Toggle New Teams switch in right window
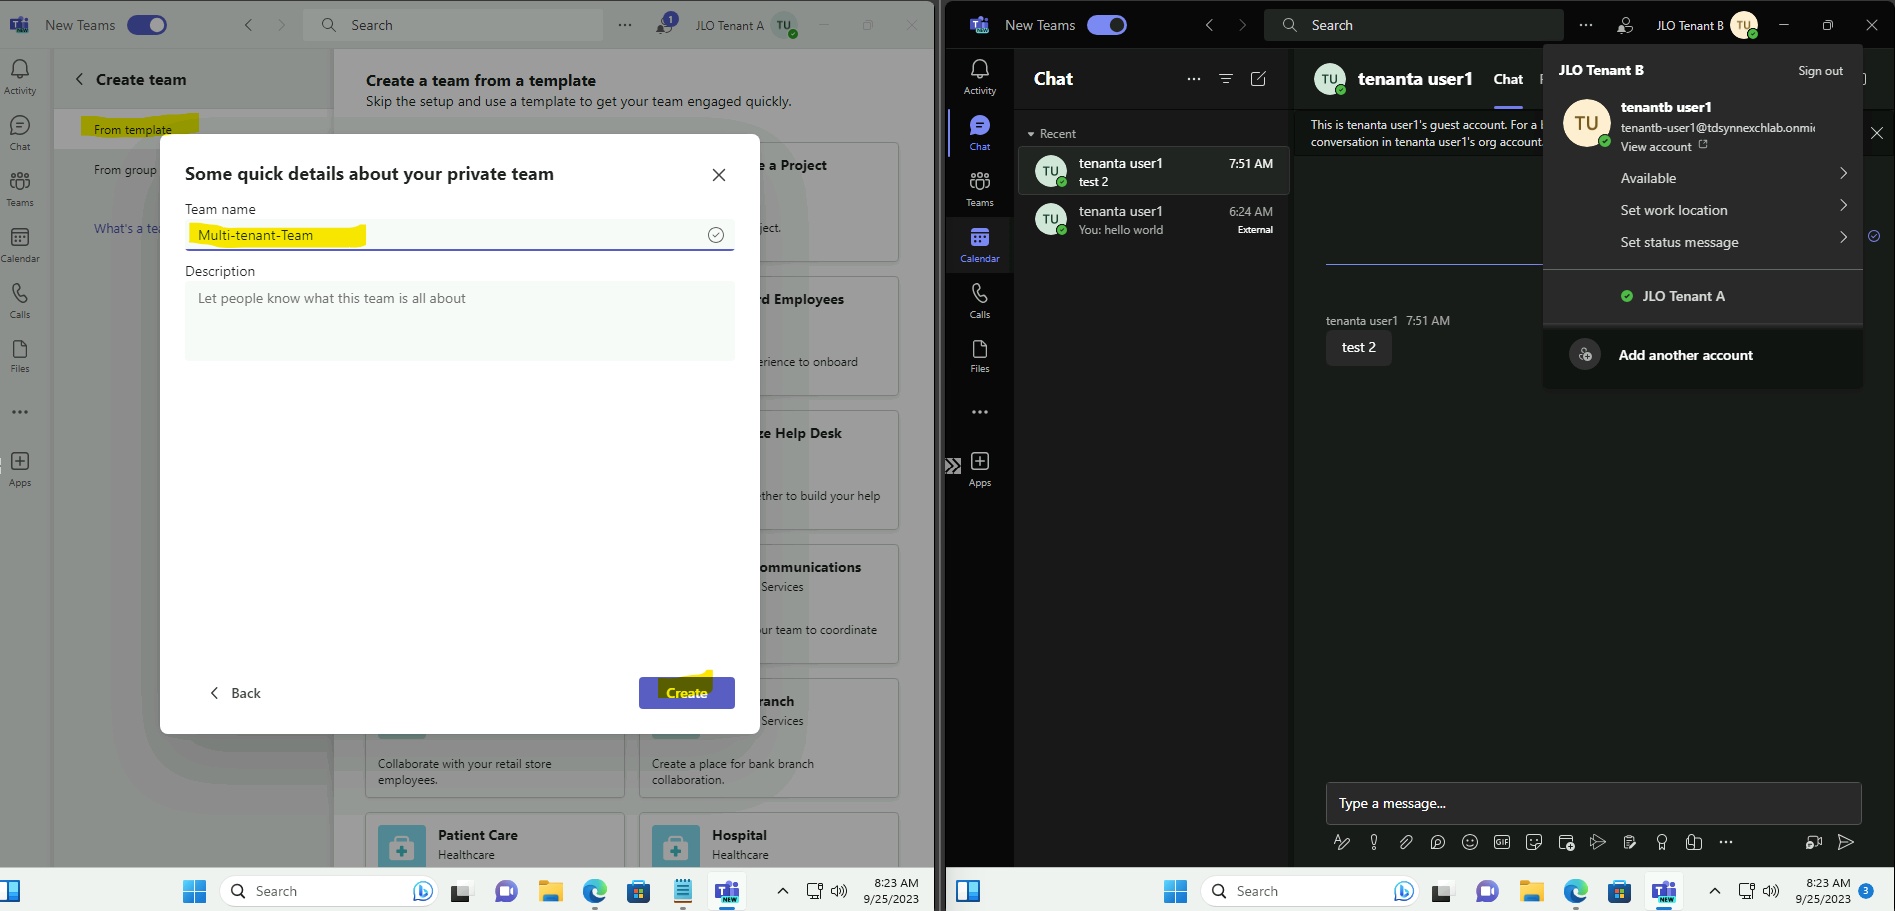 click(1107, 25)
